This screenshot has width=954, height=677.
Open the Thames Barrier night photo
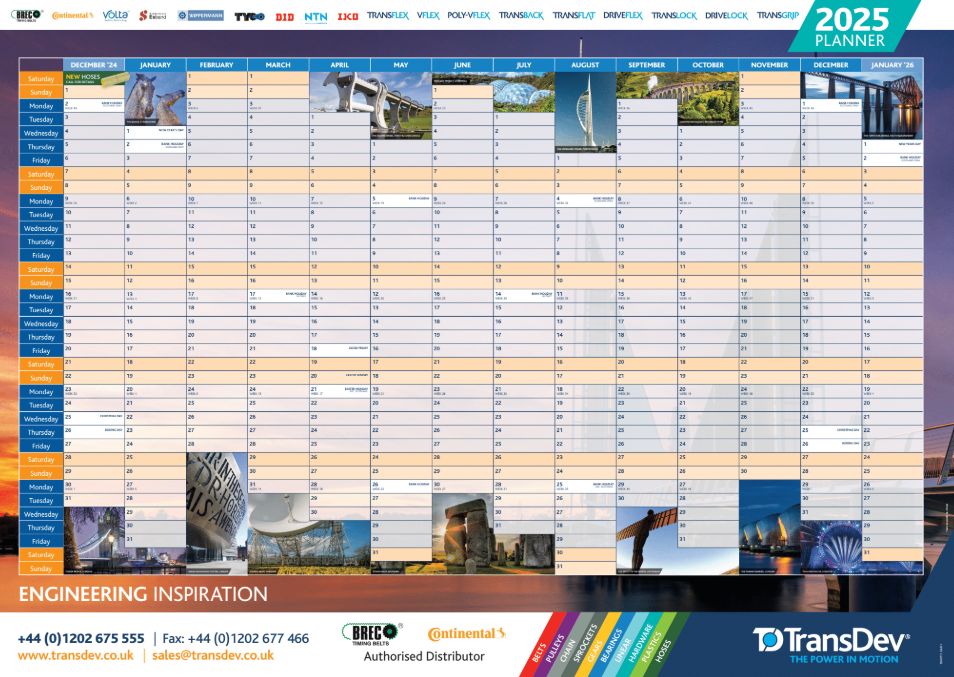[770, 527]
